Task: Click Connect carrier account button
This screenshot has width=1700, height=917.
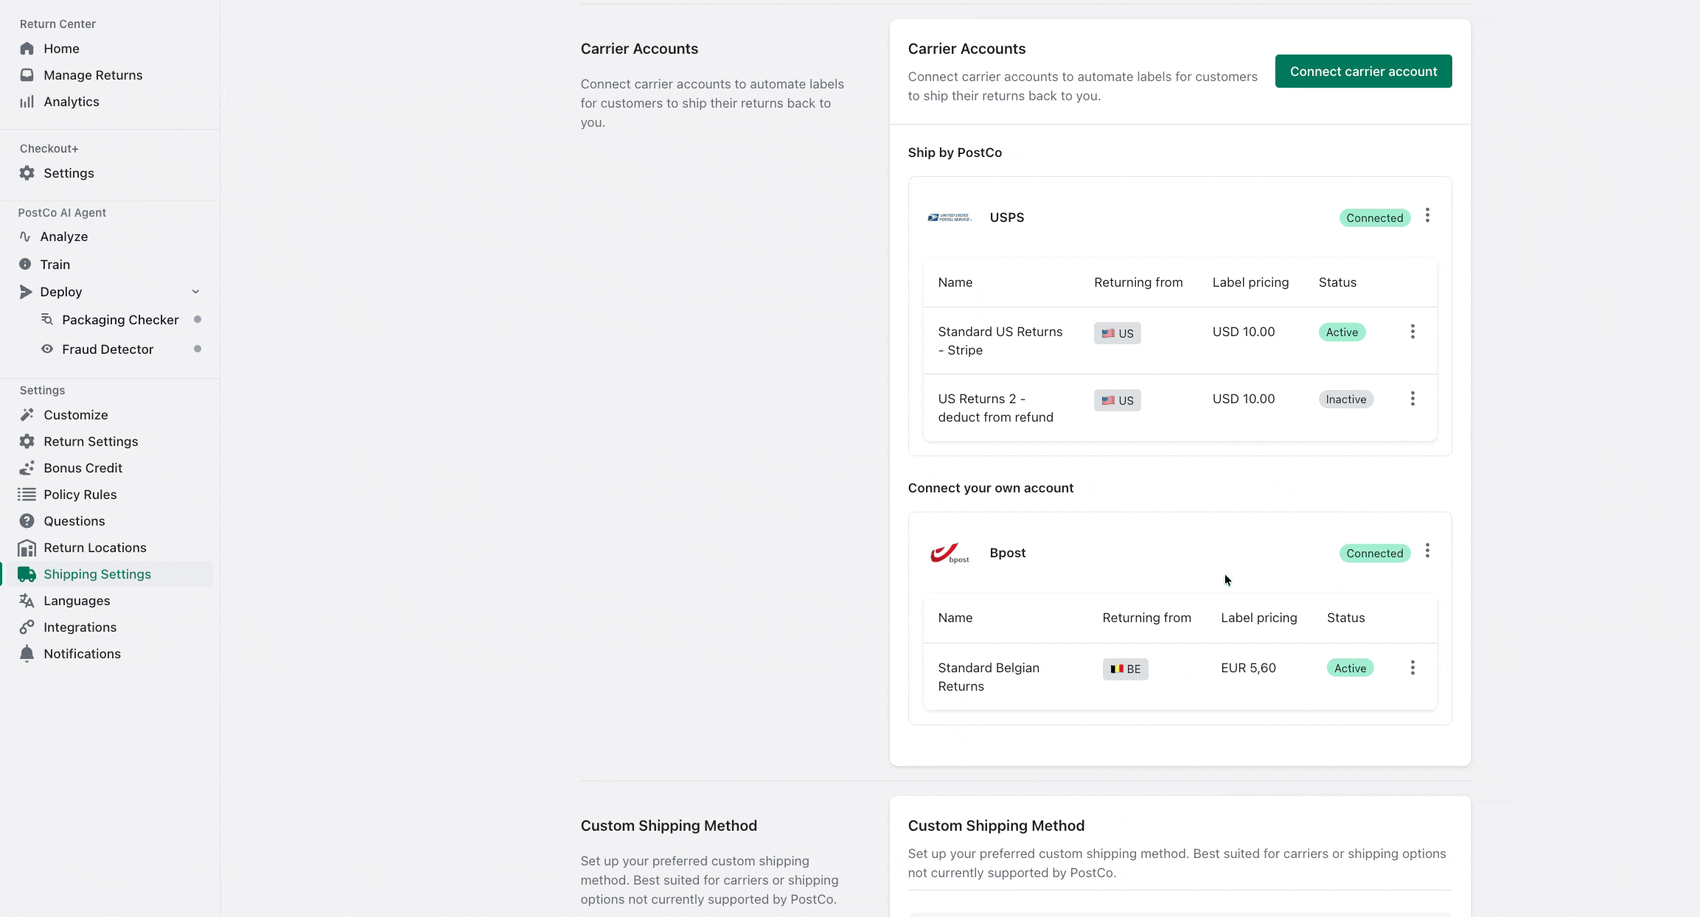Action: tap(1363, 71)
